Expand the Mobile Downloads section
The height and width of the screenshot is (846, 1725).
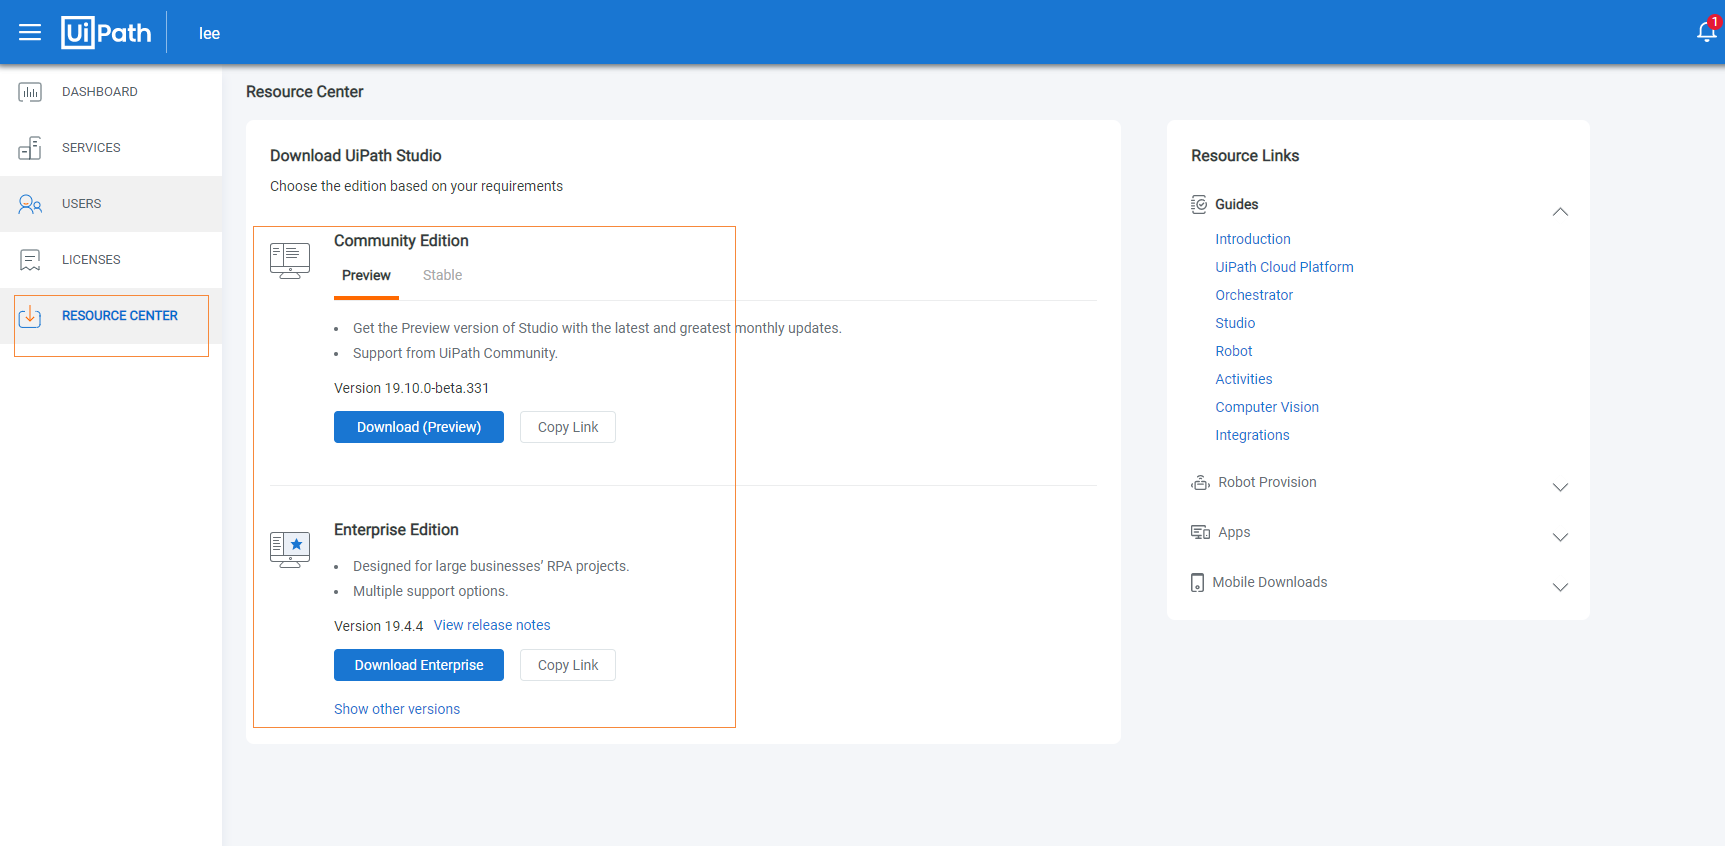pos(1559,587)
